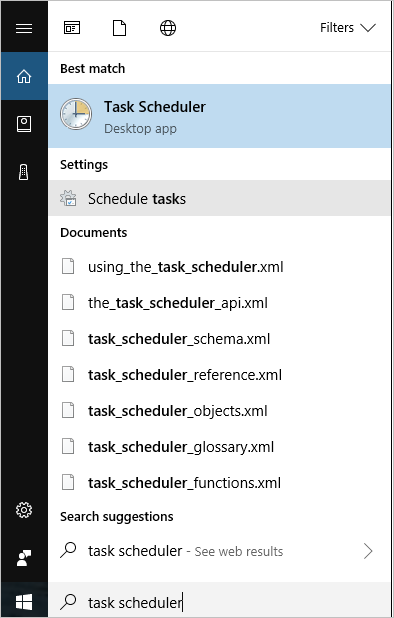The image size is (394, 618).
Task: Select the Home icon in sidebar
Action: [24, 76]
